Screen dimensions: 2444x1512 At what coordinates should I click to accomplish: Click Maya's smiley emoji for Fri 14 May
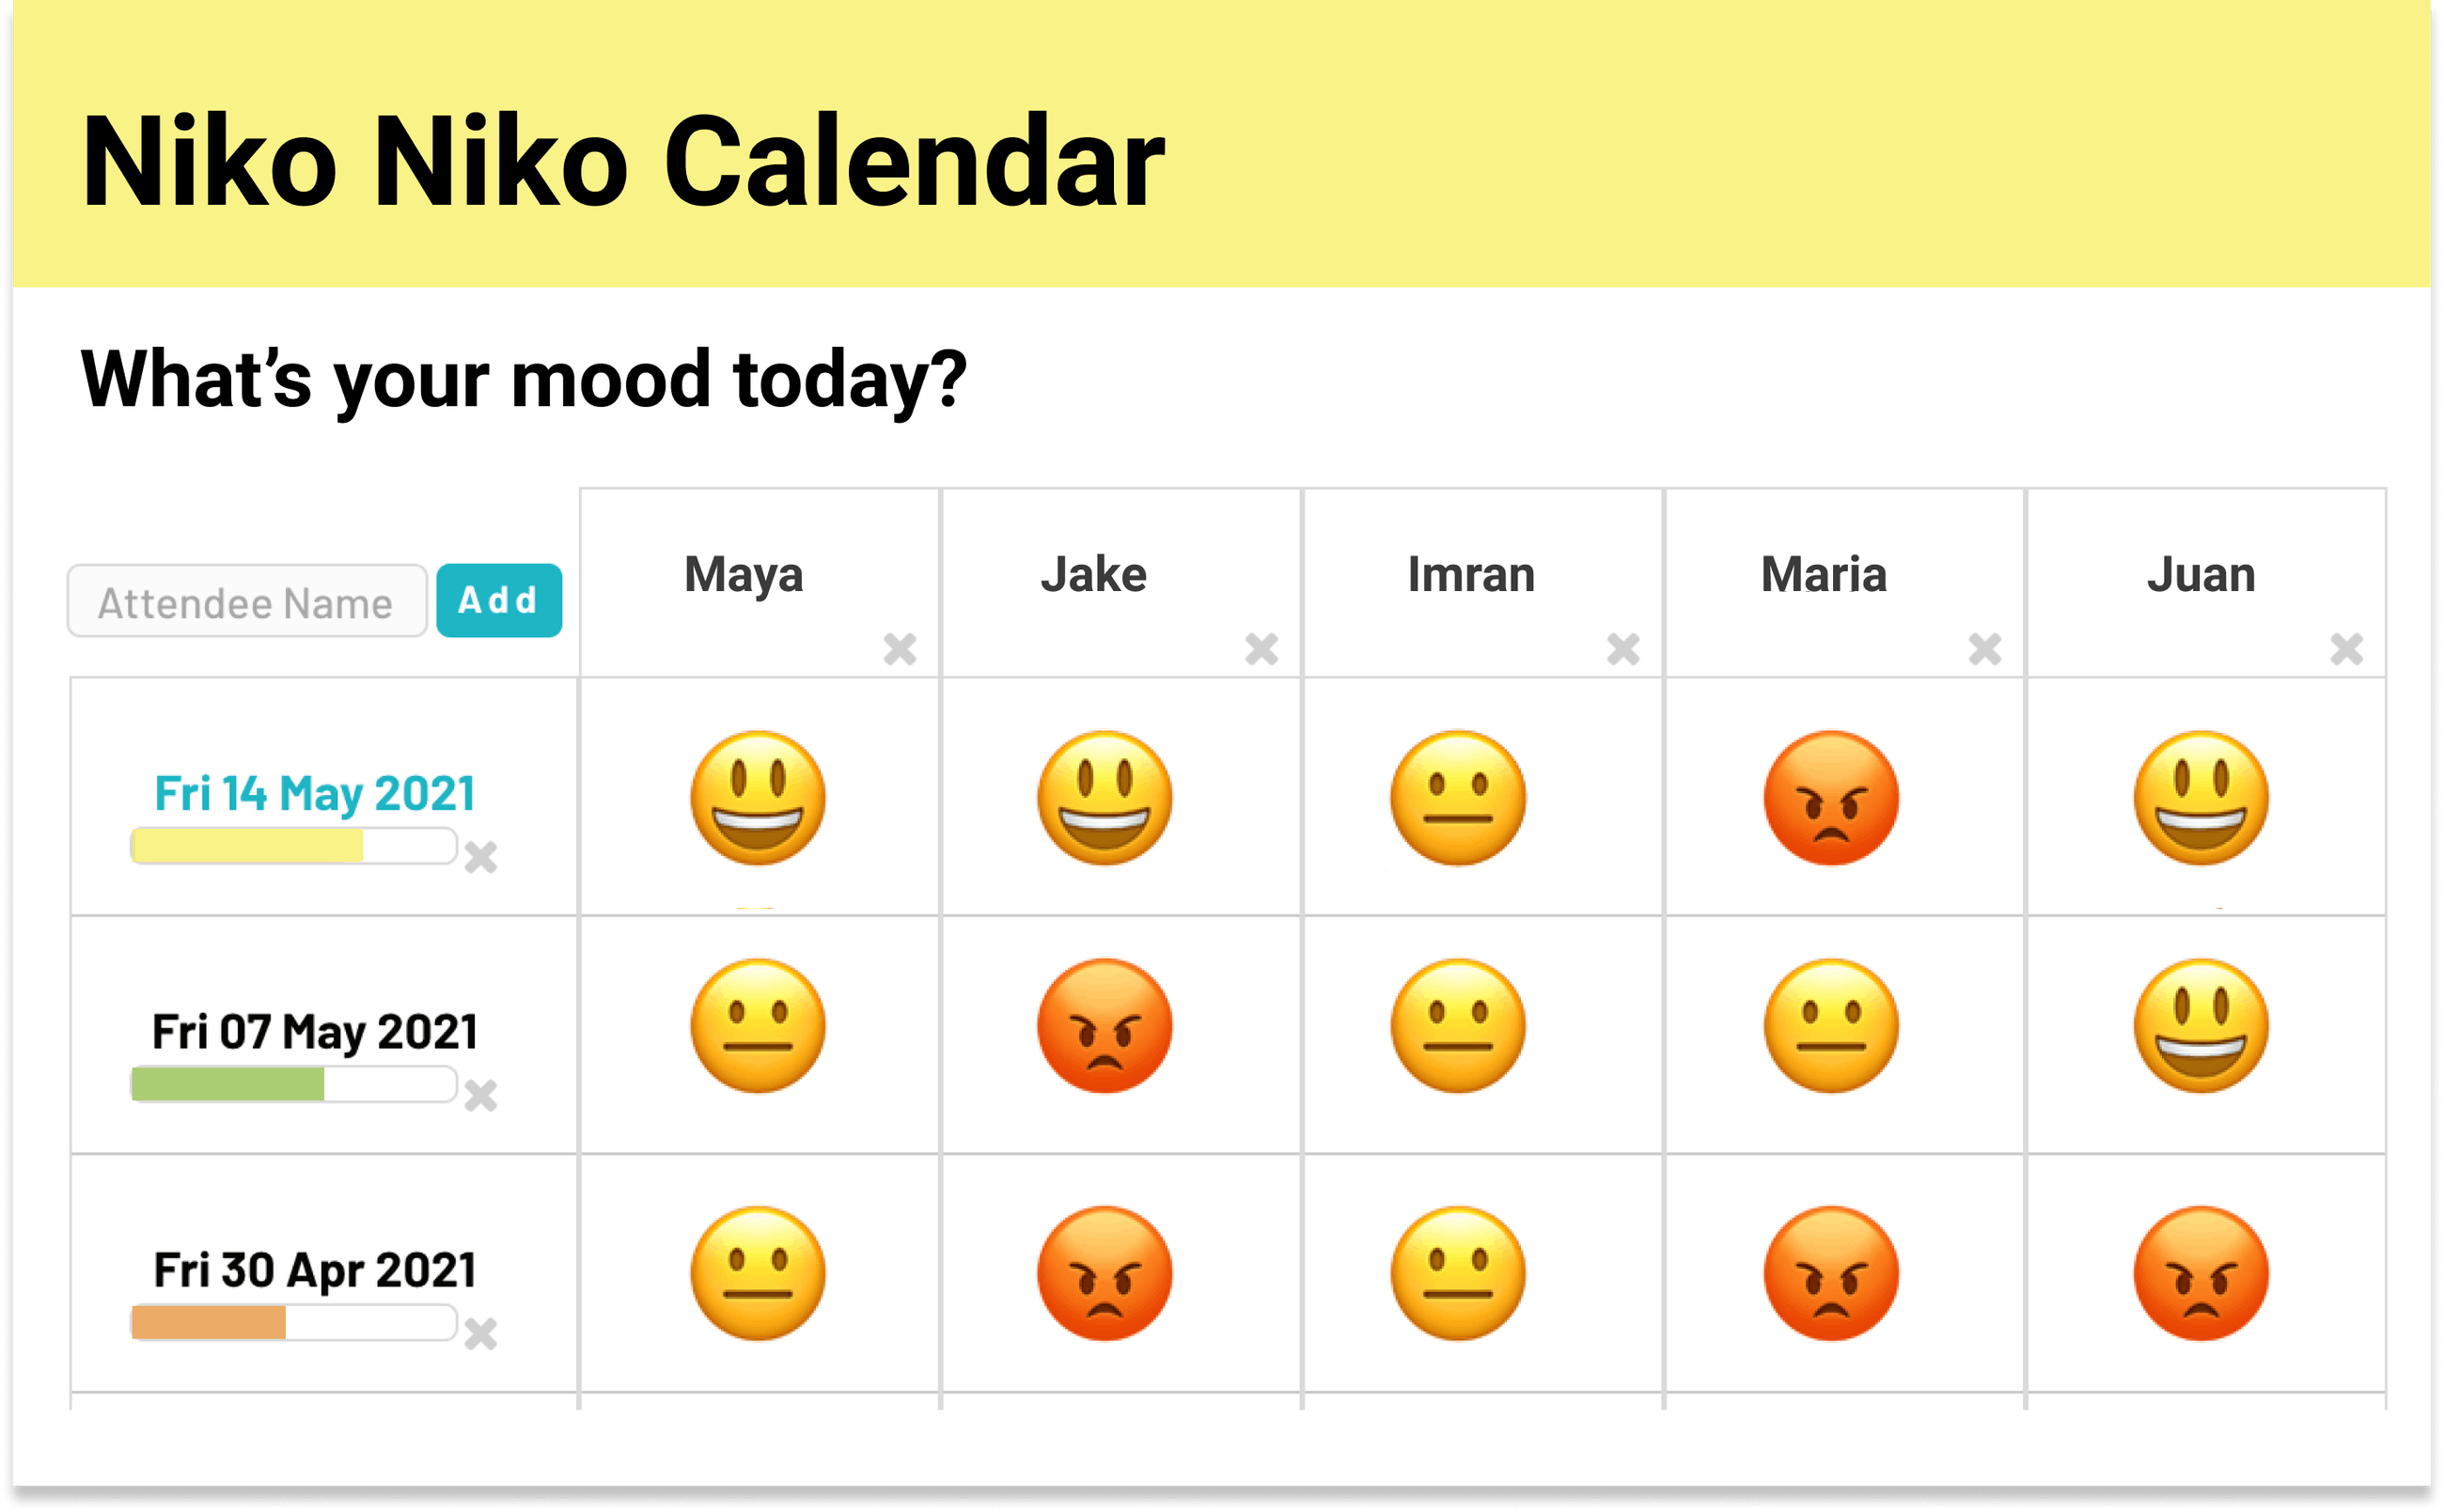click(759, 795)
